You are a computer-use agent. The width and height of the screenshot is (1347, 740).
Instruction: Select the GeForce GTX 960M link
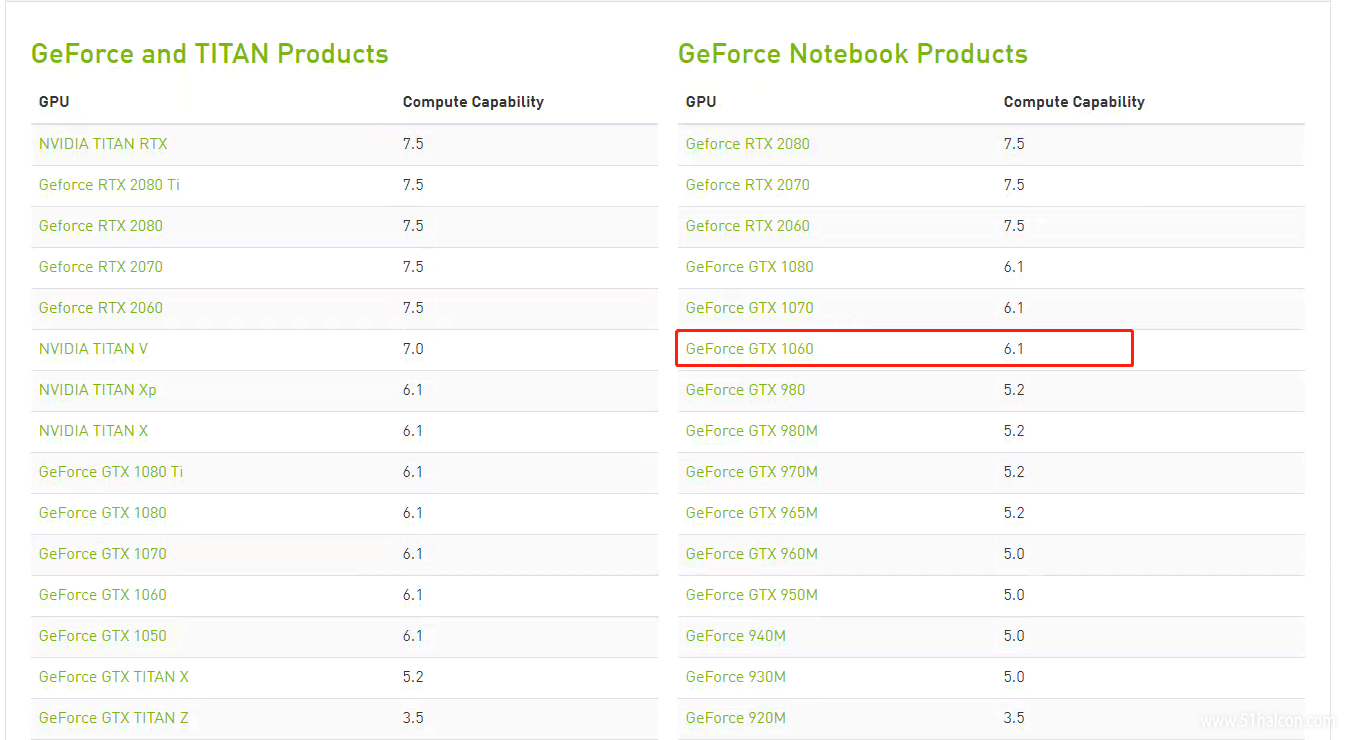[752, 554]
